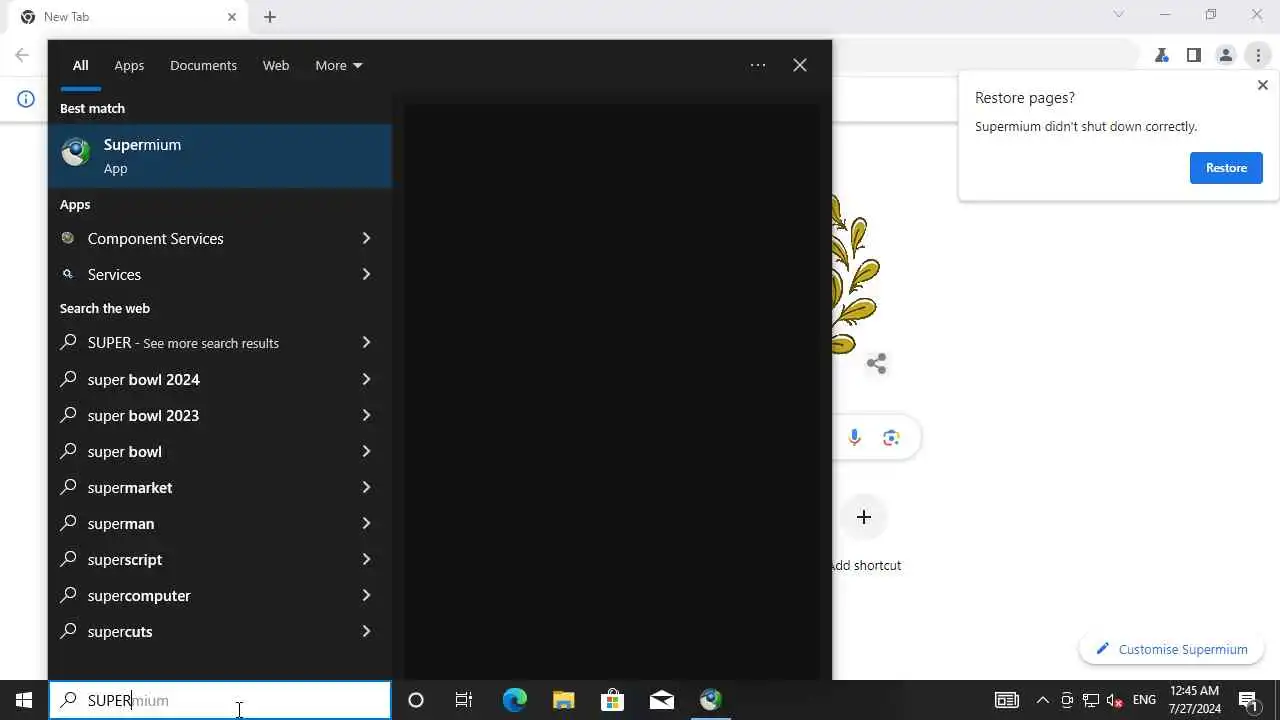Viewport: 1280px width, 720px height.
Task: Expand Component Services result arrow
Action: tap(366, 238)
